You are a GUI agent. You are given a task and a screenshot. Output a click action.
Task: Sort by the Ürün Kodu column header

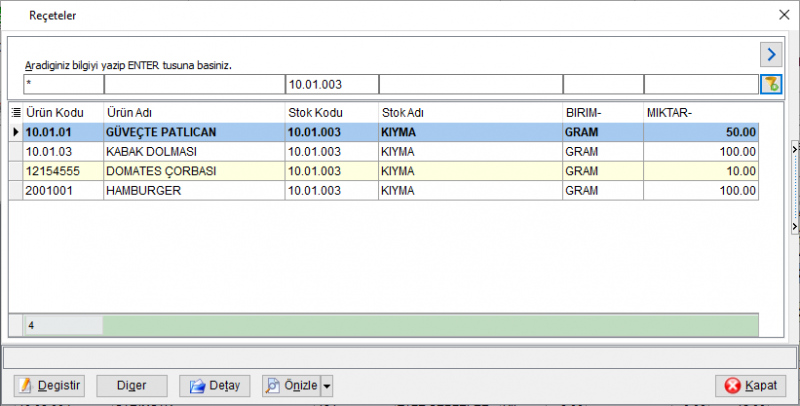tap(55, 113)
